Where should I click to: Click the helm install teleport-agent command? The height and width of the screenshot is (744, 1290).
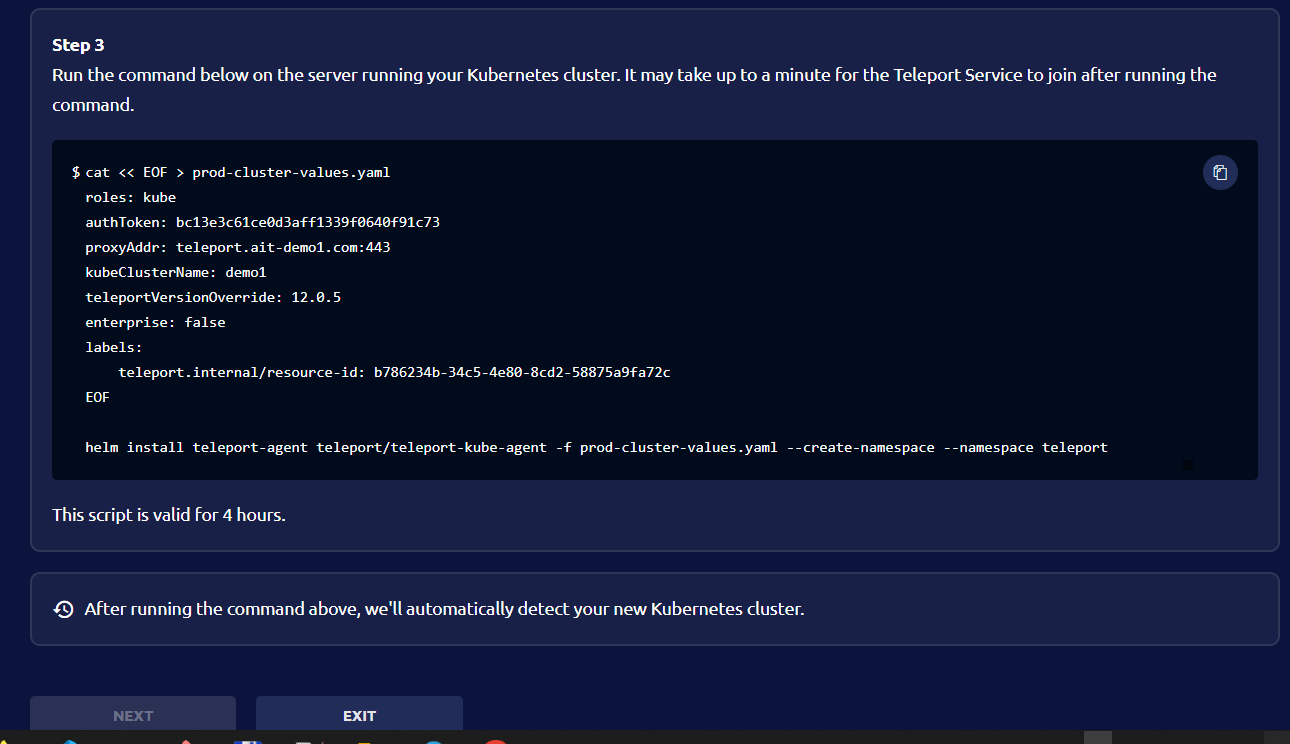[596, 447]
